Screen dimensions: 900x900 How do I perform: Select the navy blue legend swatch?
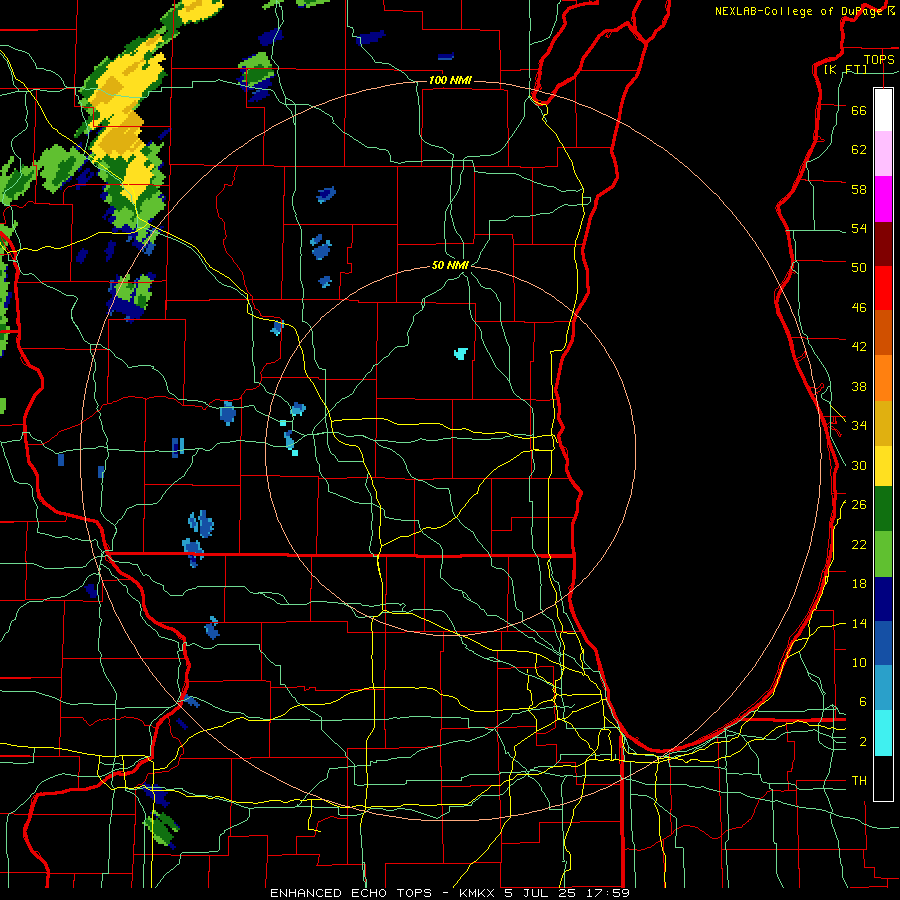coord(883,599)
